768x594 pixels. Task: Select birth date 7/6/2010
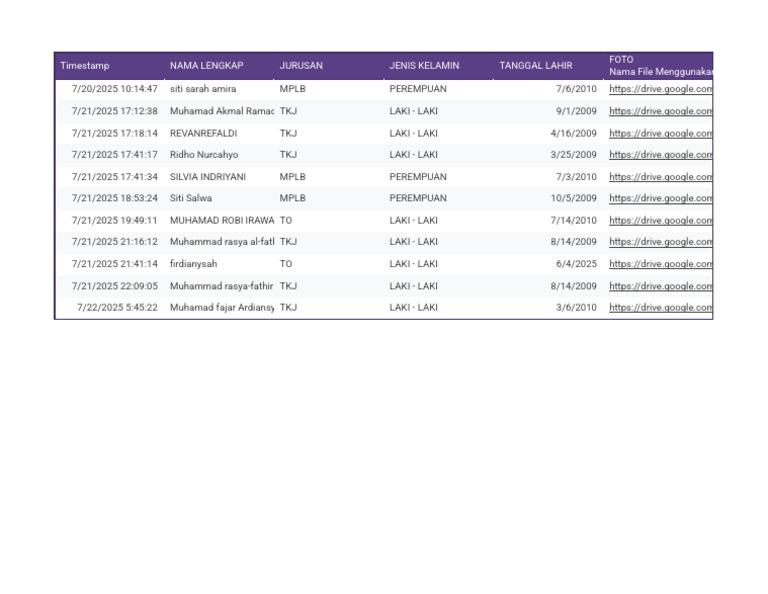point(576,89)
